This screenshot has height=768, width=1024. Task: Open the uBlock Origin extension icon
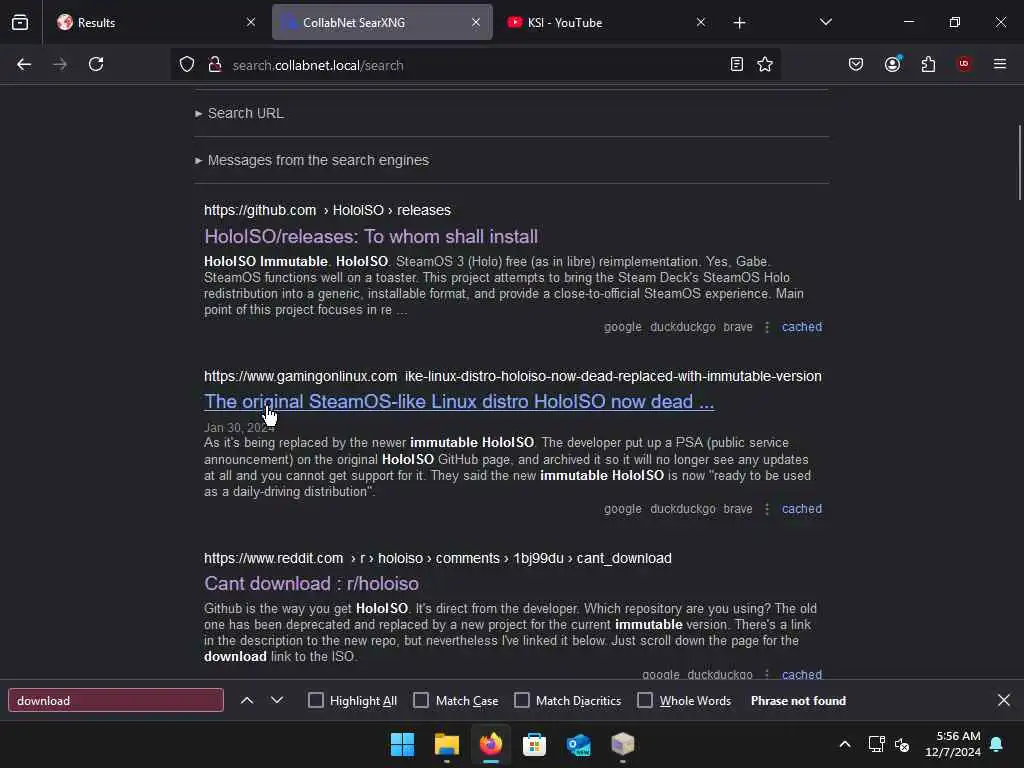pyautogui.click(x=964, y=64)
